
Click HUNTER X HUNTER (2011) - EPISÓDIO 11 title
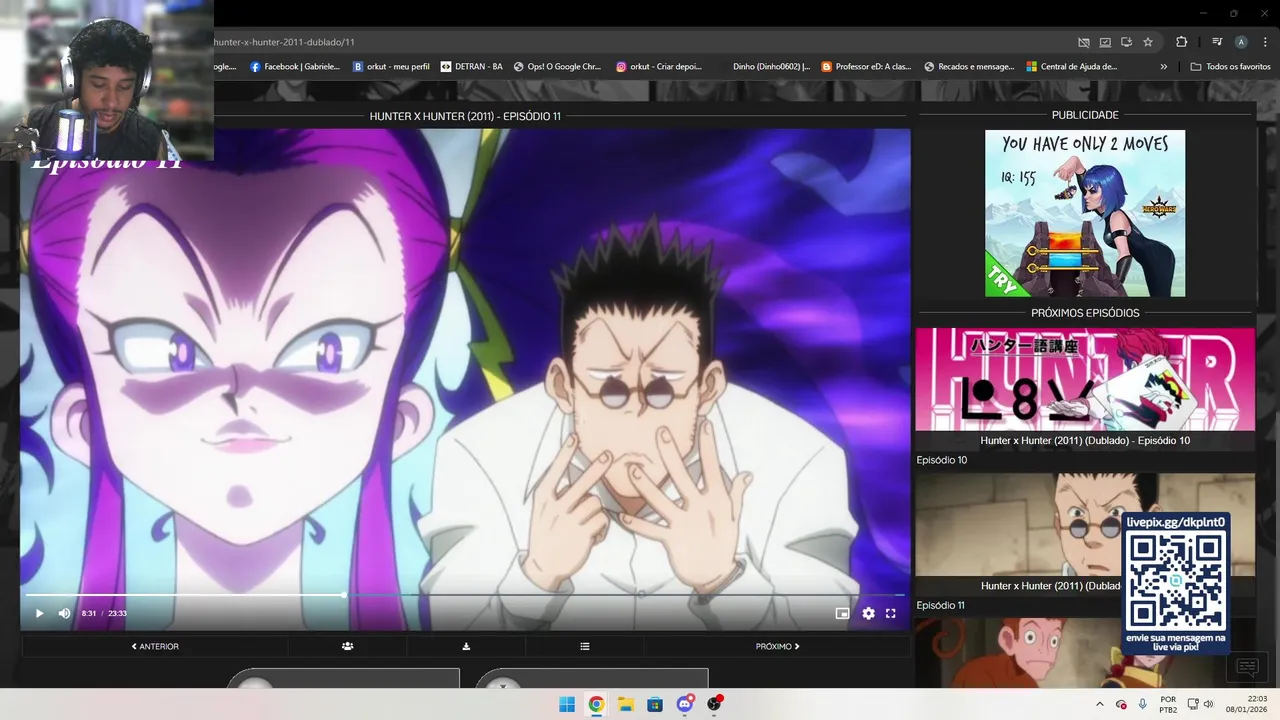click(x=465, y=116)
